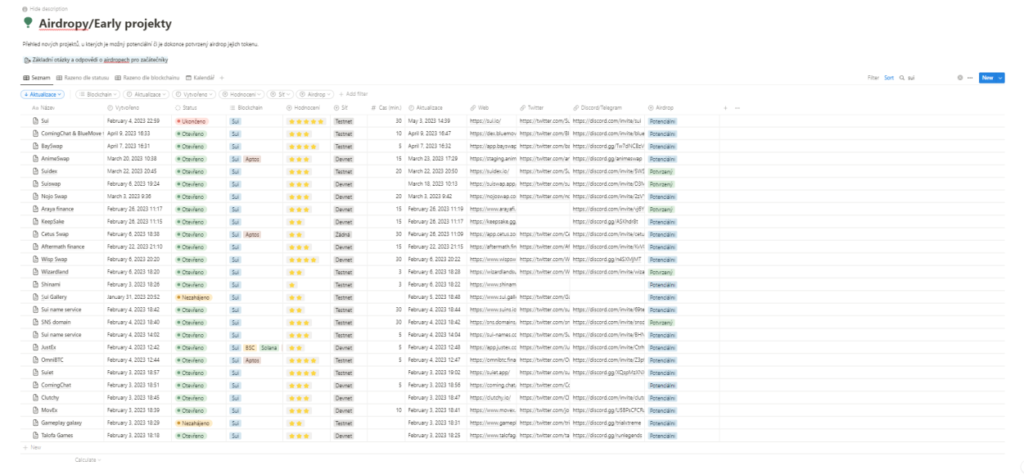The image size is (1024, 475).
Task: Open the dropdown arrow on New button
Action: coord(1000,77)
